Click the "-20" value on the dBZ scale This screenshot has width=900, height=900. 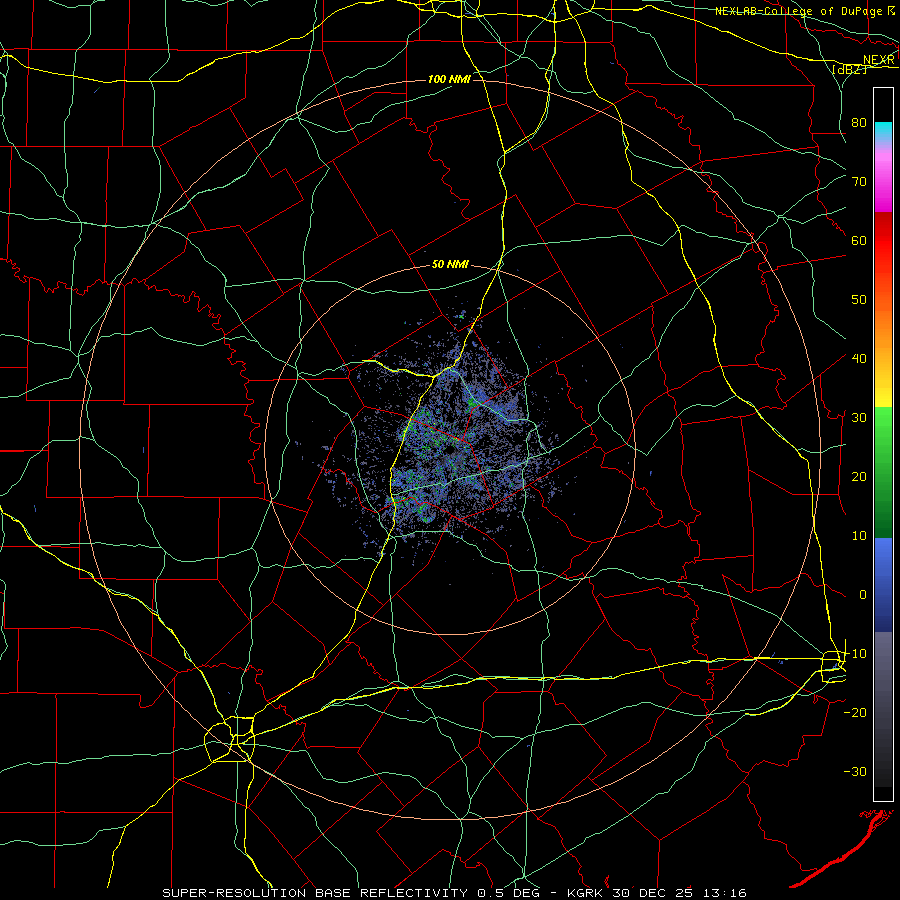pos(855,712)
